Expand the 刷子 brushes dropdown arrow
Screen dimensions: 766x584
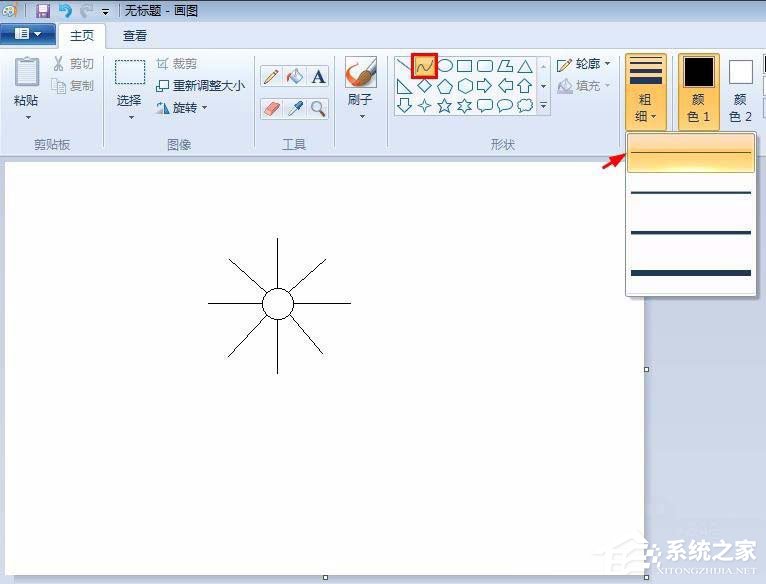pos(362,117)
